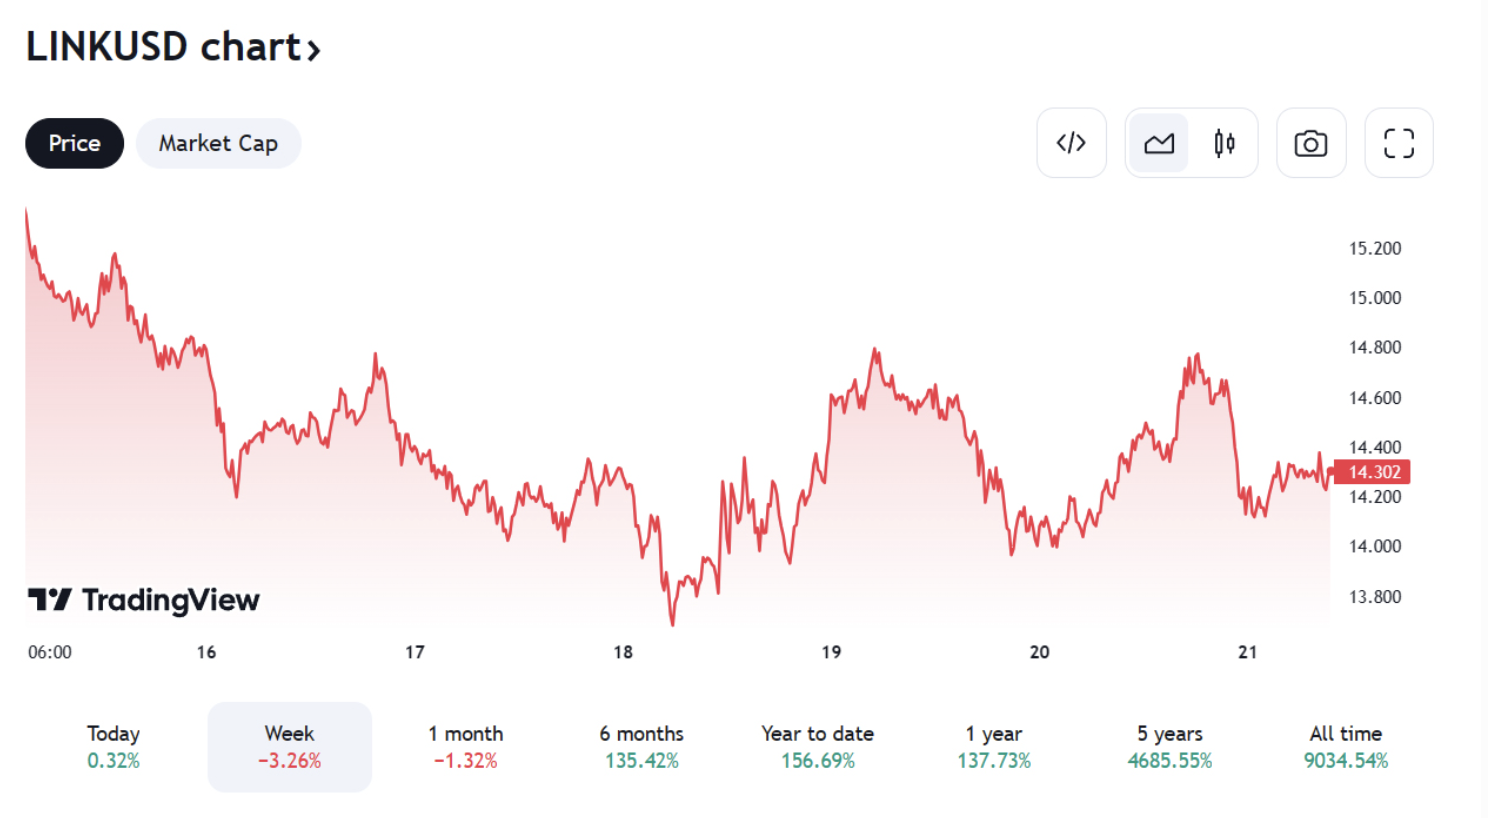The width and height of the screenshot is (1488, 818).
Task: Click the 18 date marker on time axis
Action: (623, 652)
